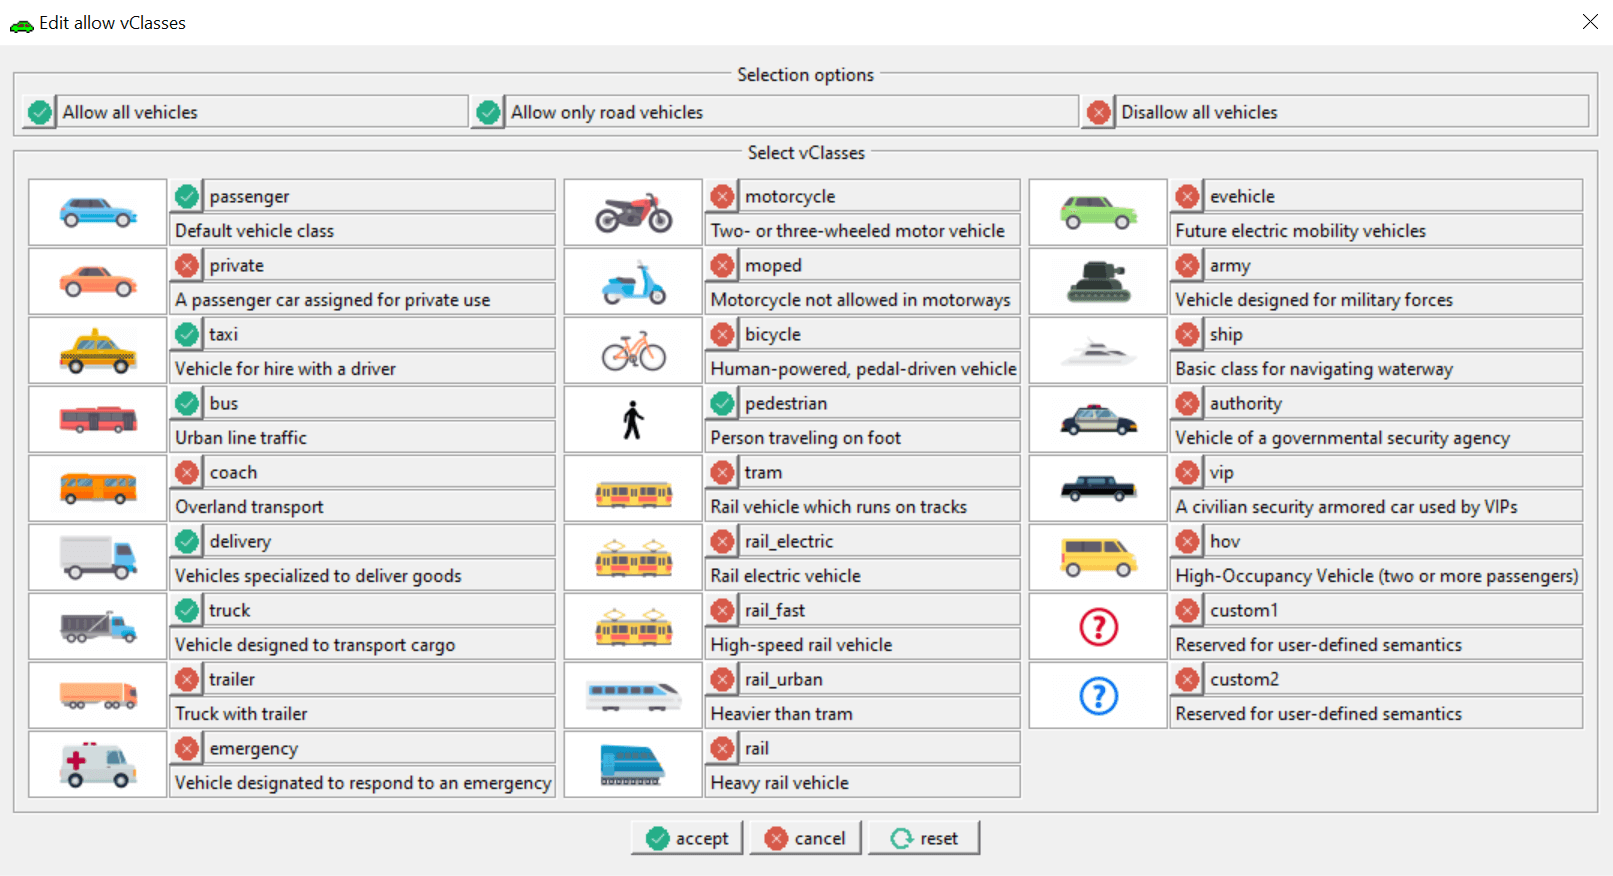Click the army tank icon
This screenshot has width=1613, height=876.
coord(1098,282)
